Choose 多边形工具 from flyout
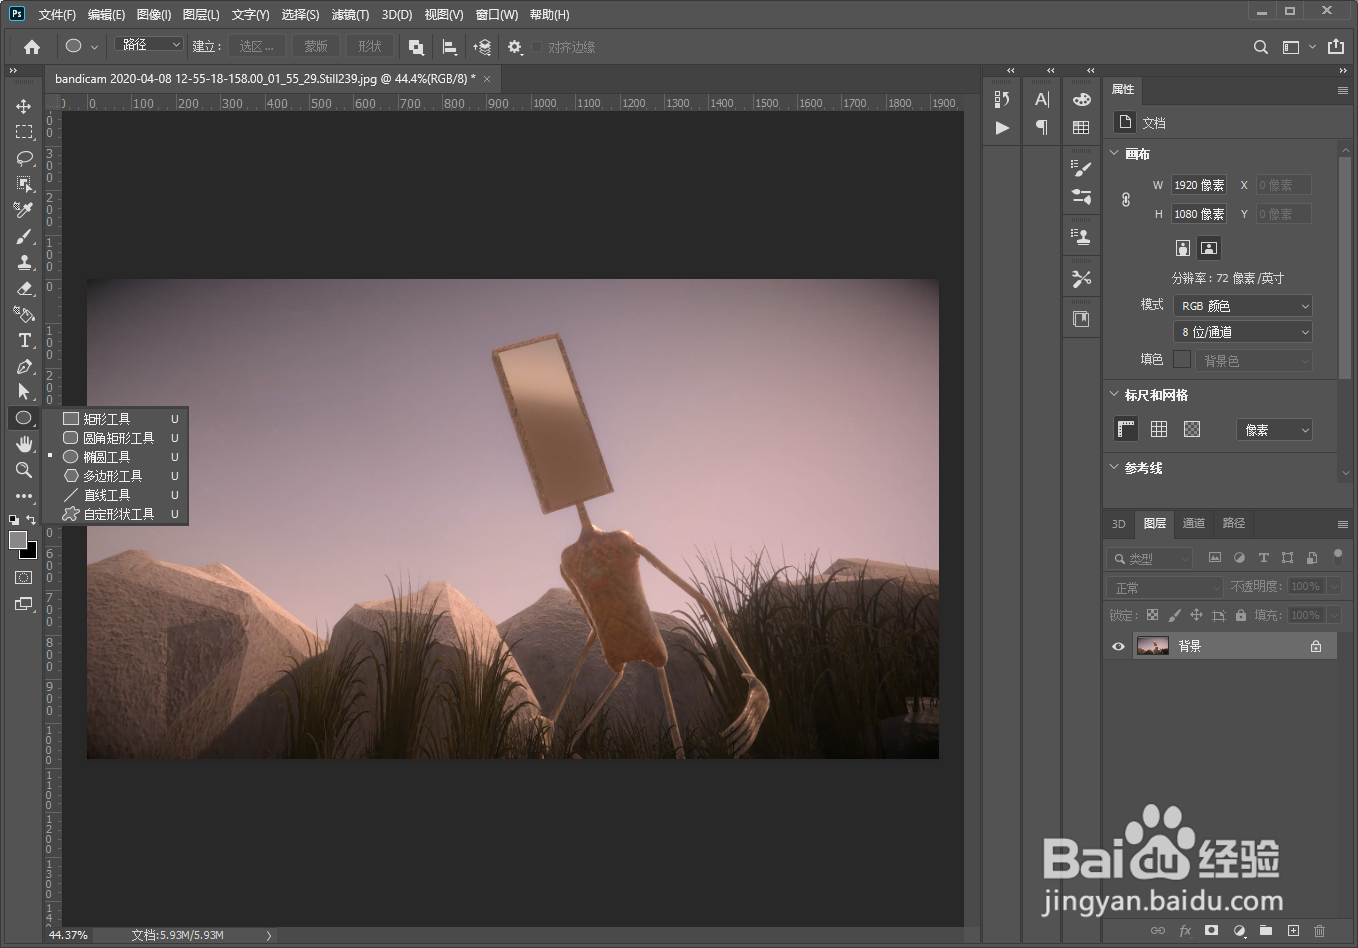 tap(115, 476)
